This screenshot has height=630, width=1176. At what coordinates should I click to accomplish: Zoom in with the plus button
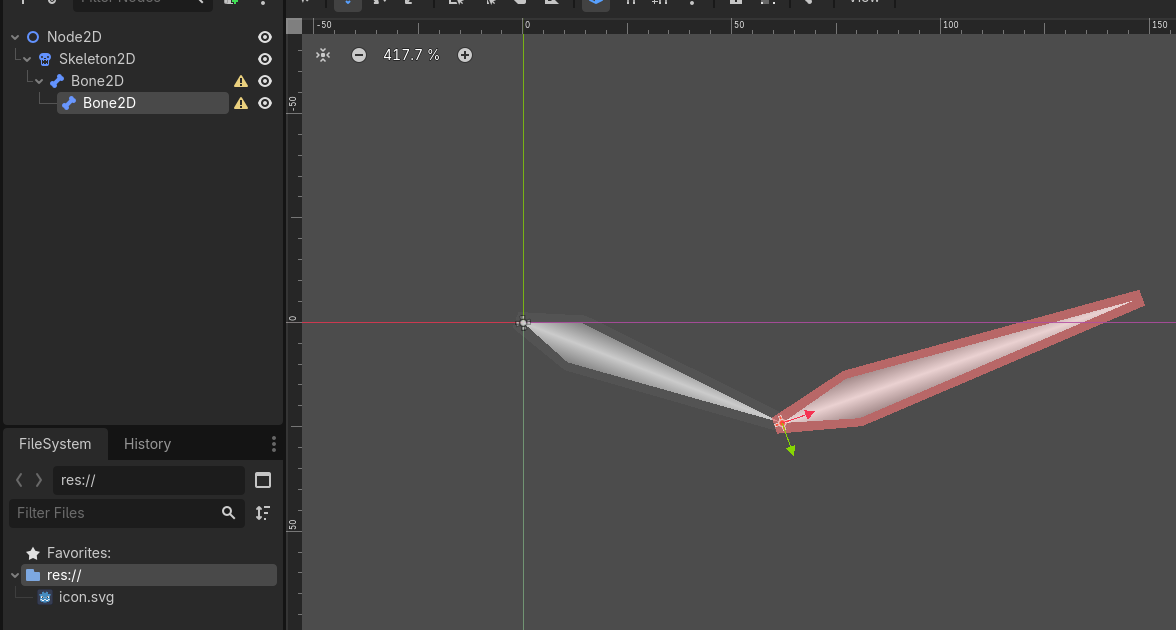coord(465,55)
